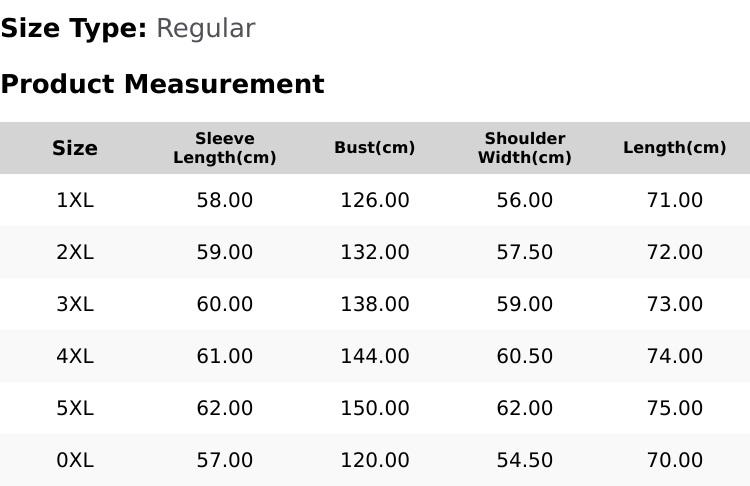Screen dimensions: 750x486
Task: Click the 61.00 sleeve length value
Action: [225, 356]
